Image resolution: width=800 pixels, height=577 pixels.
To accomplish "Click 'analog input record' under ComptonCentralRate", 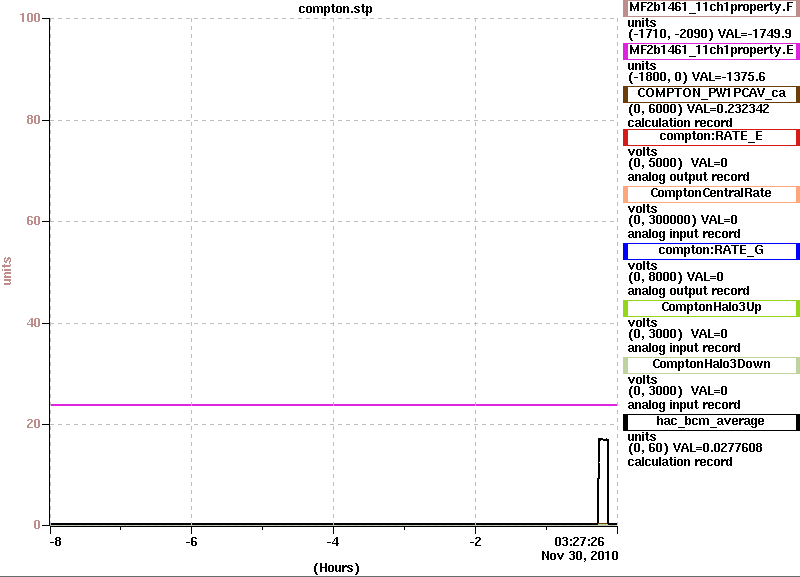I will (x=684, y=234).
